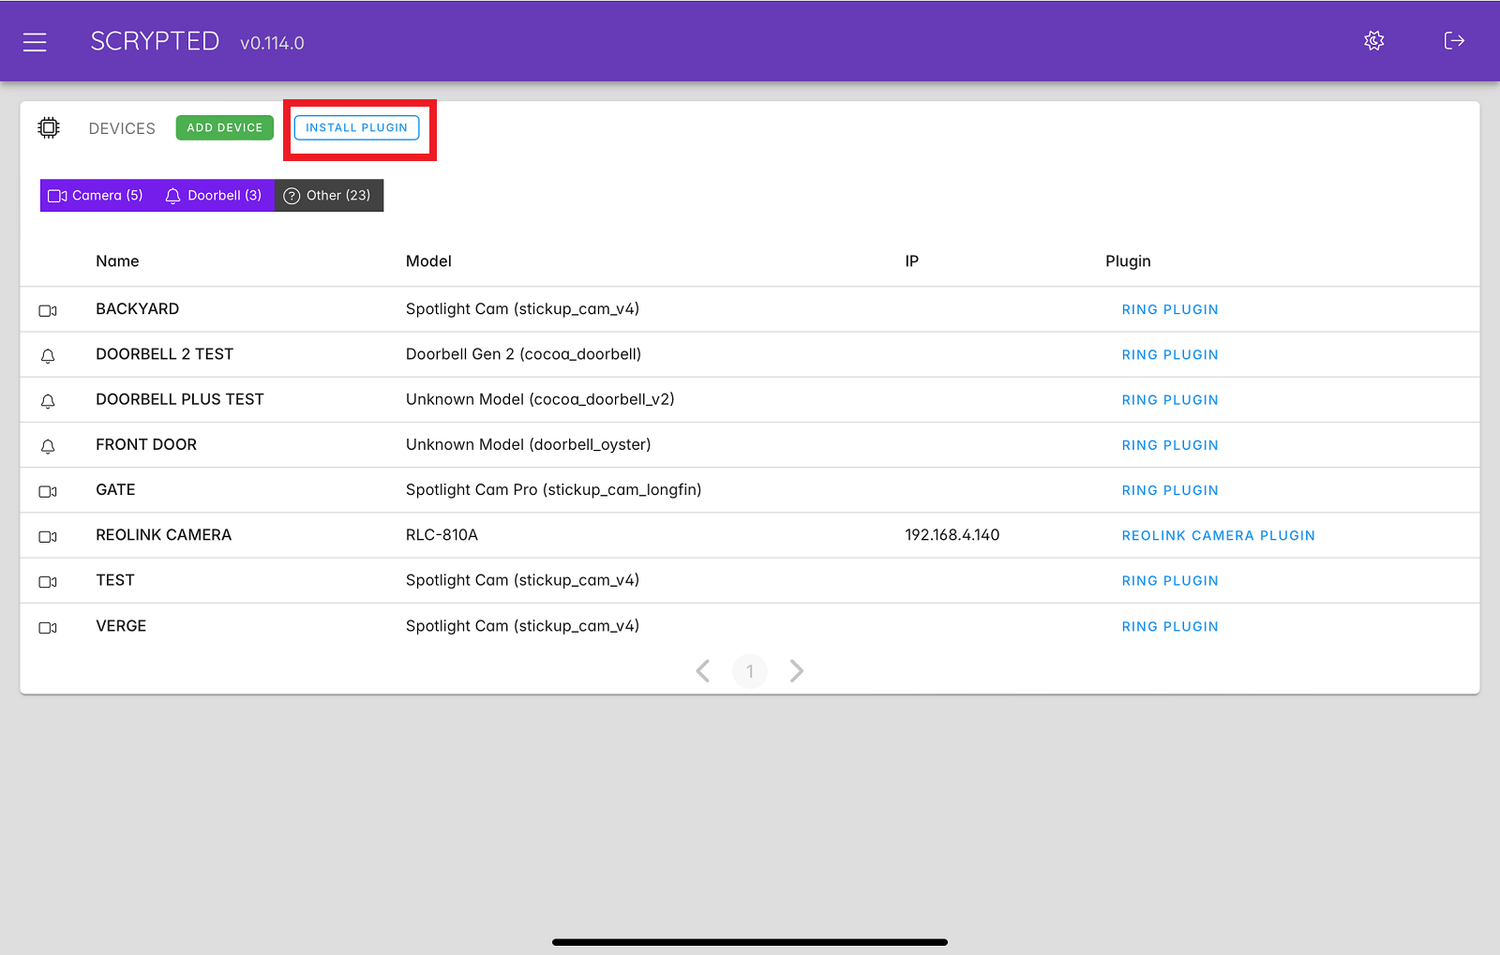Click camera icon for VERGE row
This screenshot has height=955, width=1500.
coord(48,628)
